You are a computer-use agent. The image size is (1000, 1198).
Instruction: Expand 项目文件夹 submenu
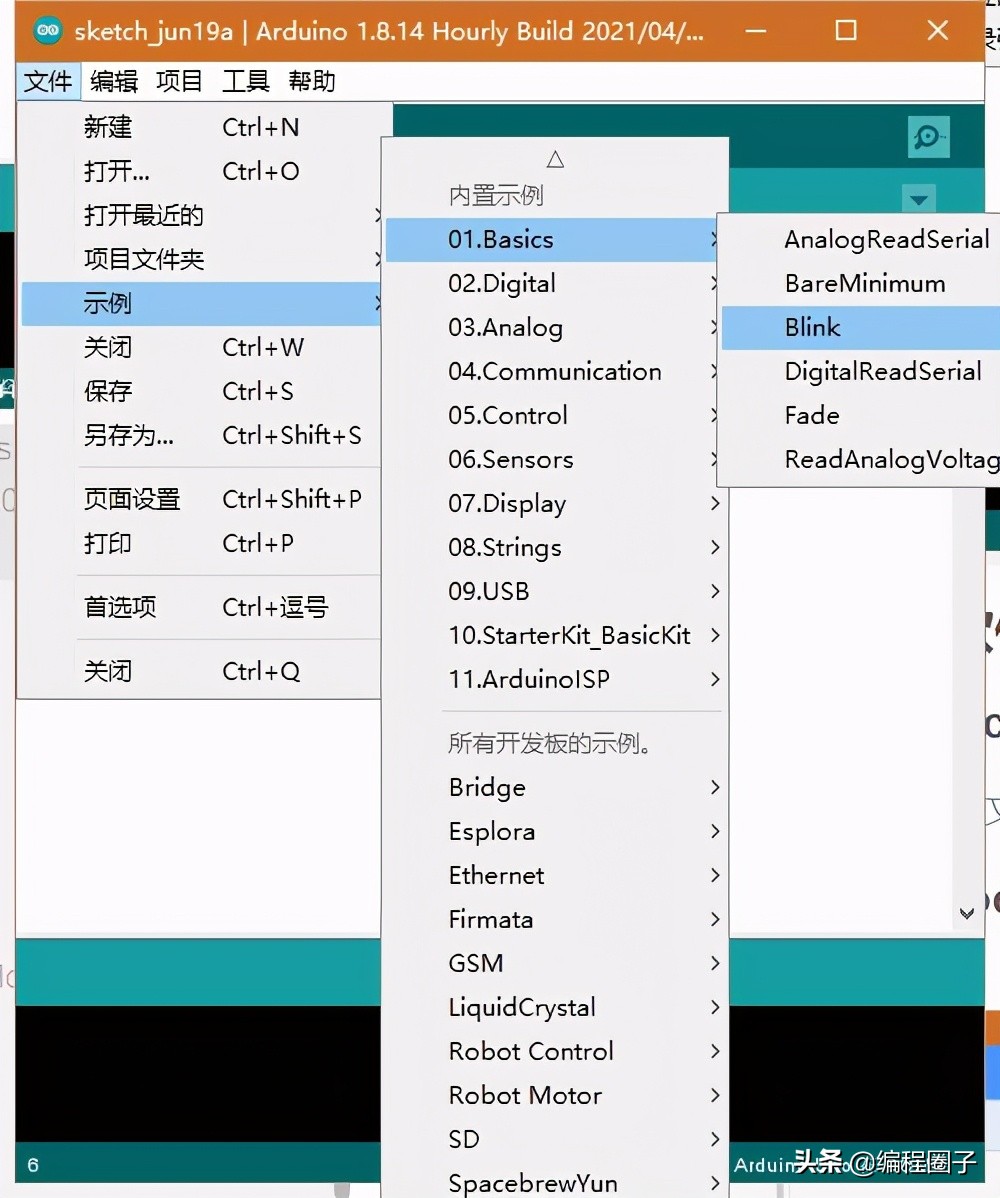(x=201, y=260)
